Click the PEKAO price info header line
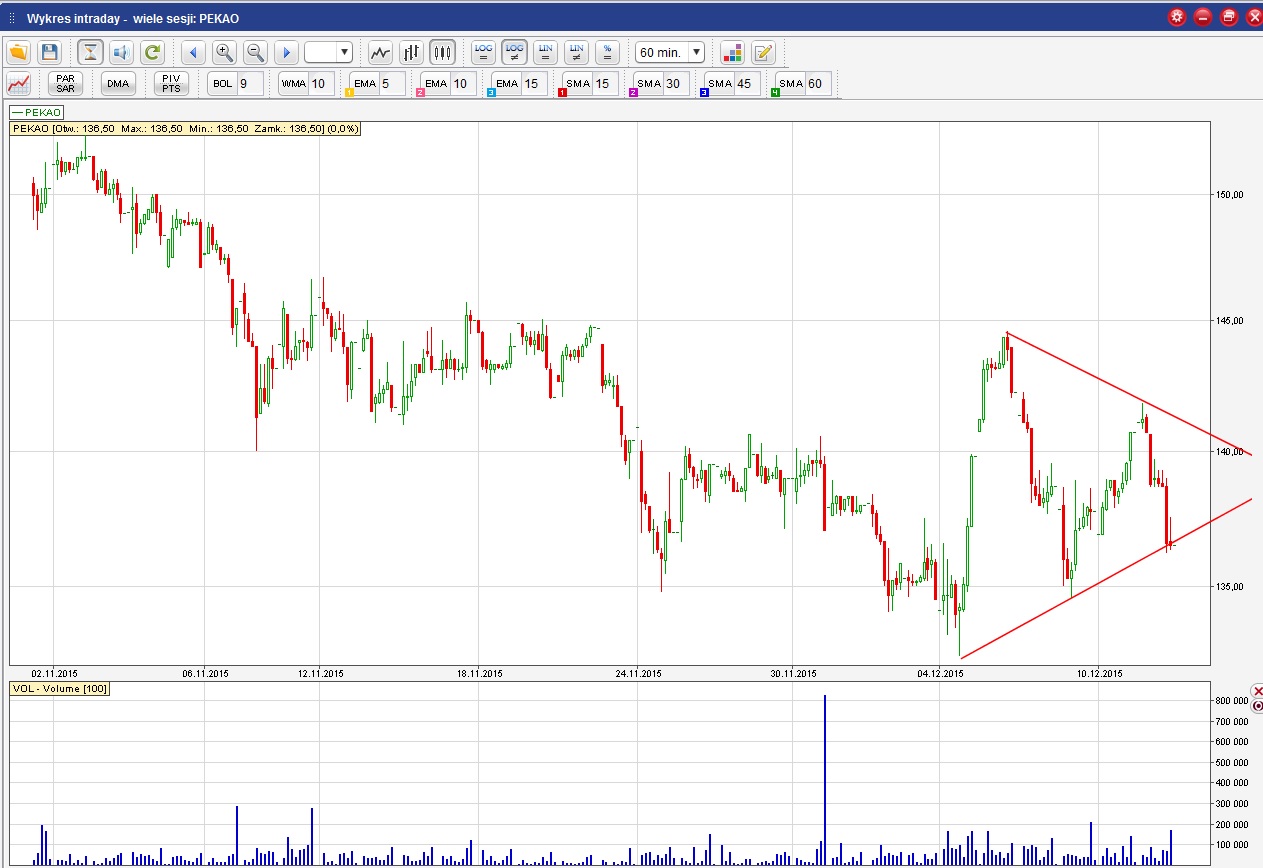Image resolution: width=1263 pixels, height=868 pixels. pos(185,128)
